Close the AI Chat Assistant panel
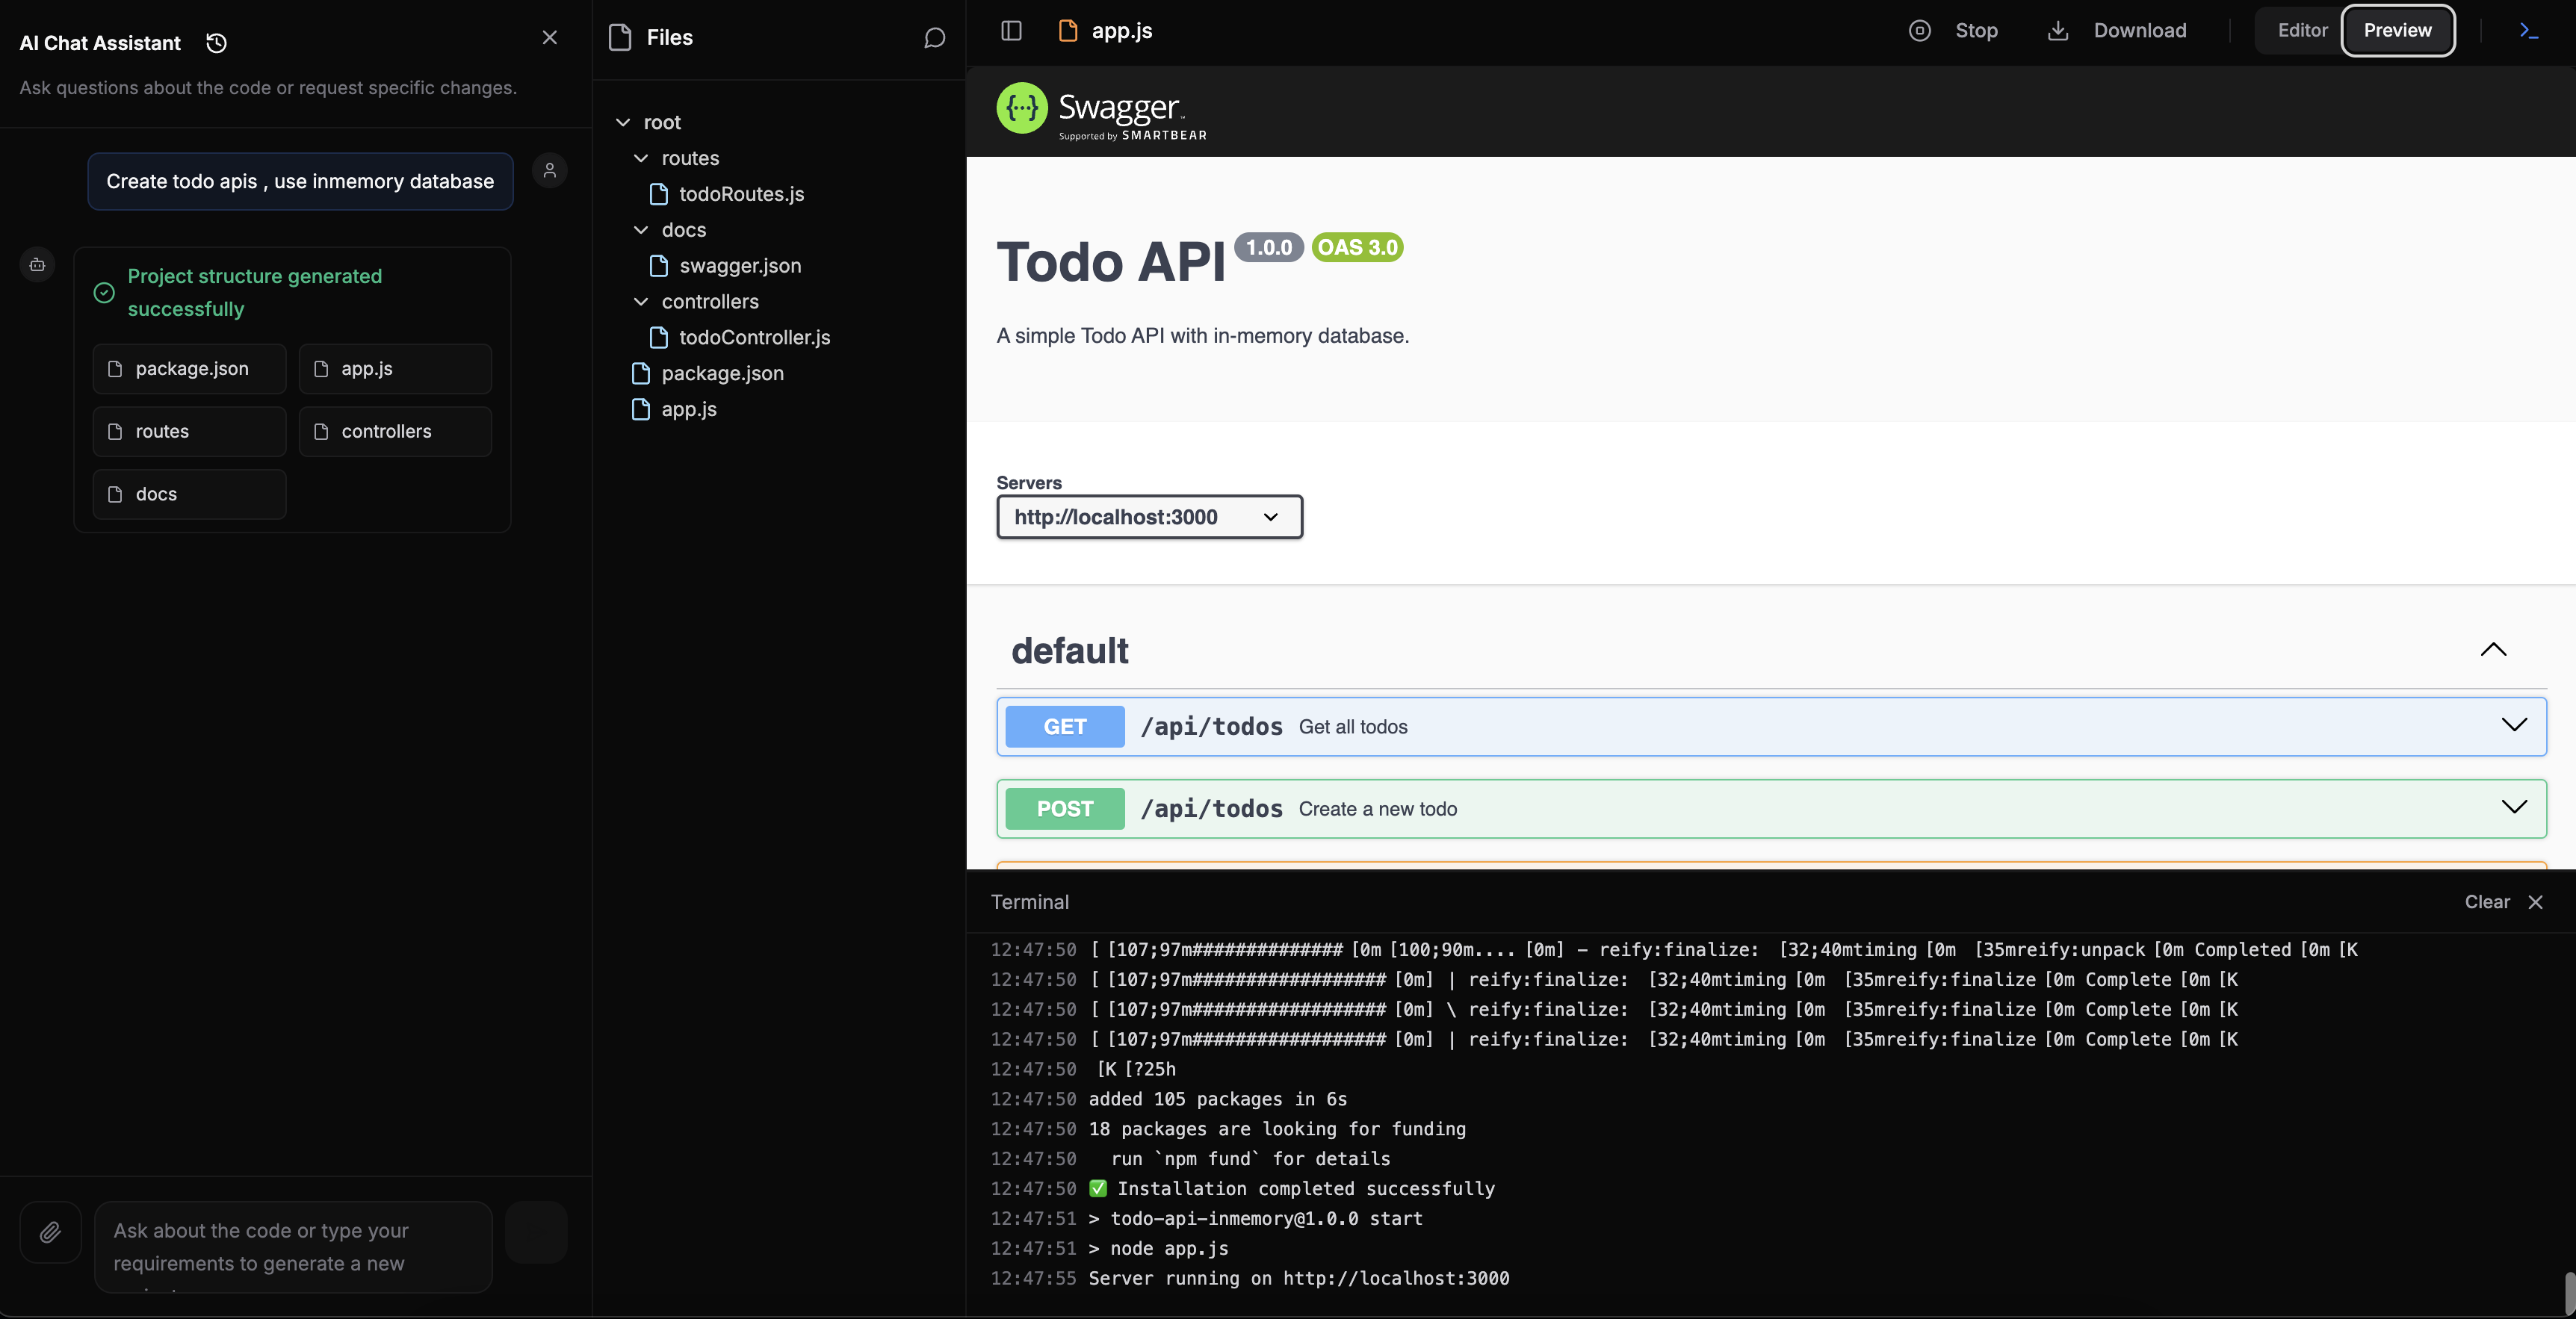Viewport: 2576px width, 1319px height. (x=549, y=38)
